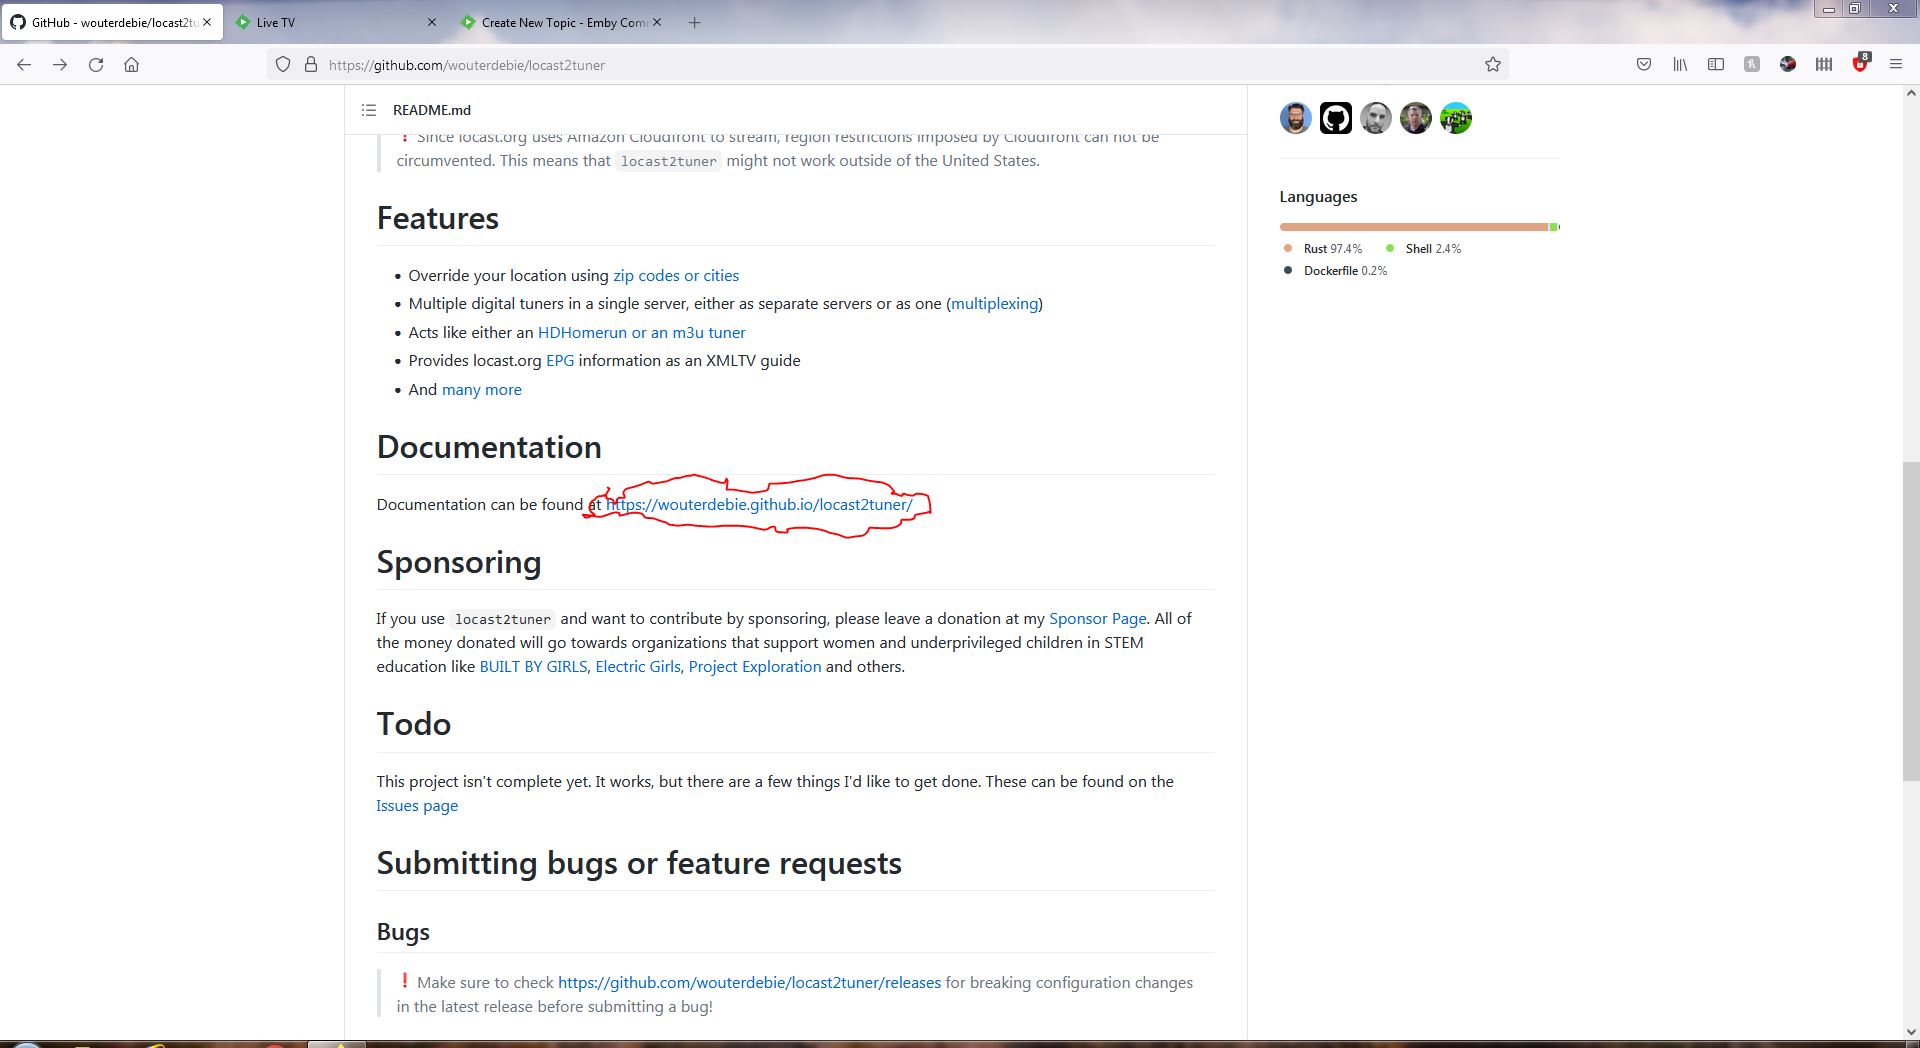Close the Create New Topic tab
The image size is (1920, 1048).
tap(657, 22)
